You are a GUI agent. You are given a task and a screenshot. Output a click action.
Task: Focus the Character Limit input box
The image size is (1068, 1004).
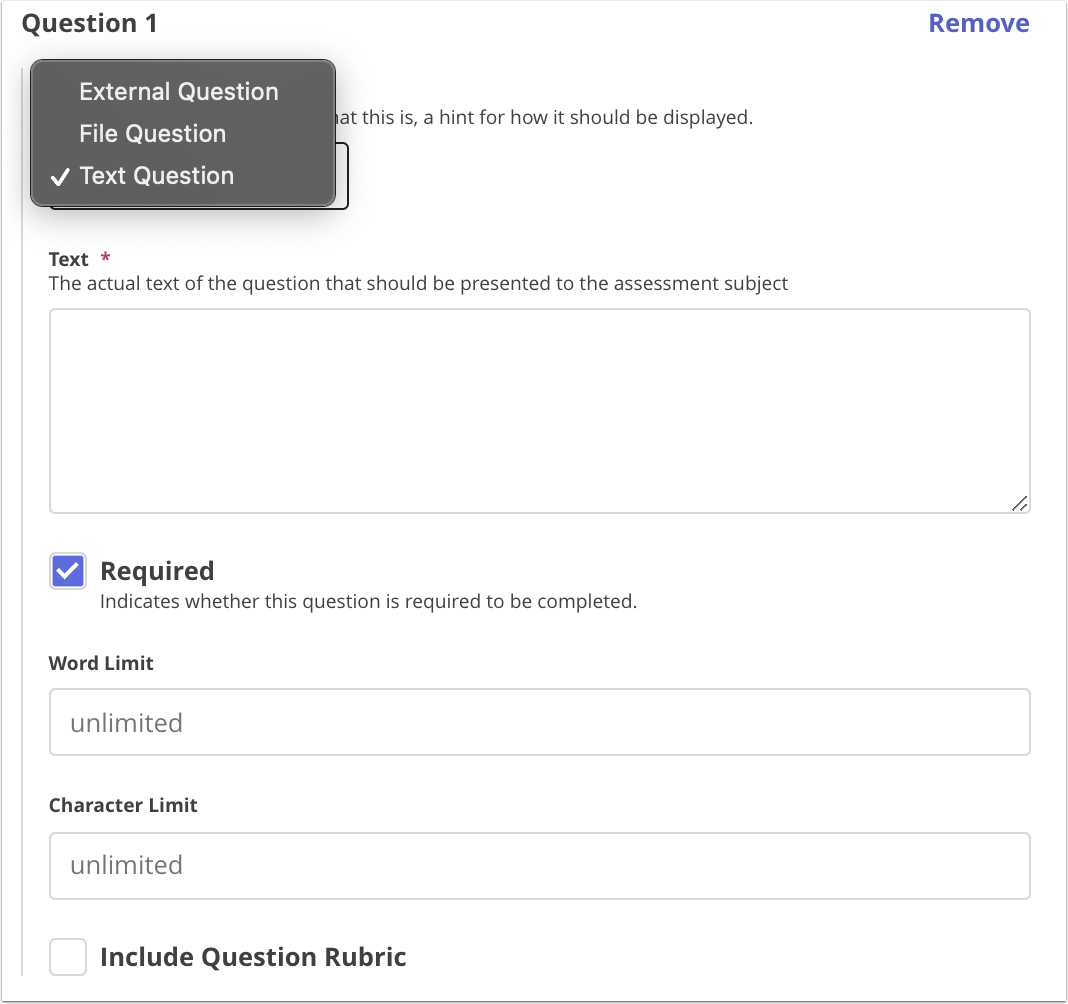pyautogui.click(x=540, y=865)
